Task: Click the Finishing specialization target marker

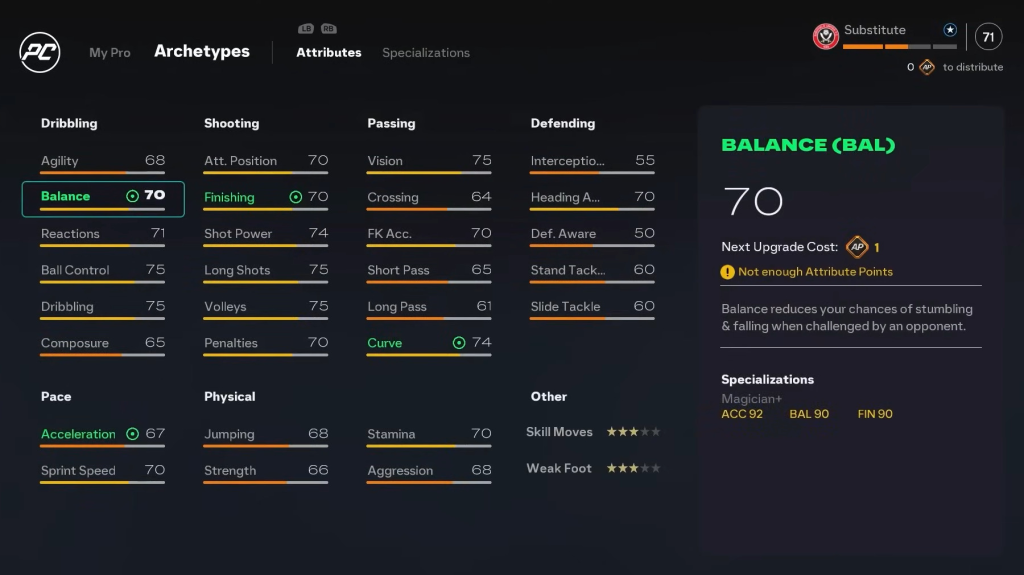Action: click(295, 197)
